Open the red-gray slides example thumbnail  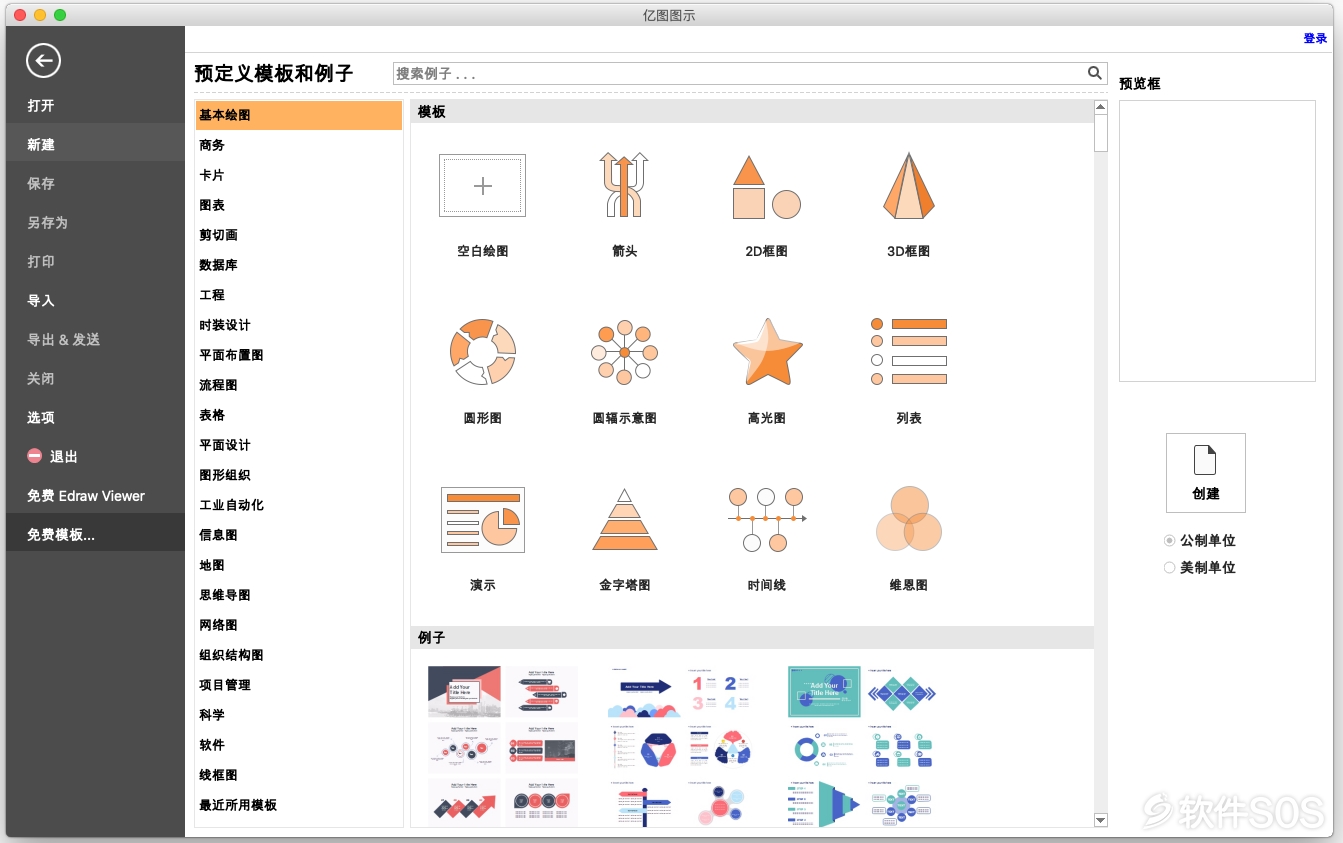pos(502,745)
